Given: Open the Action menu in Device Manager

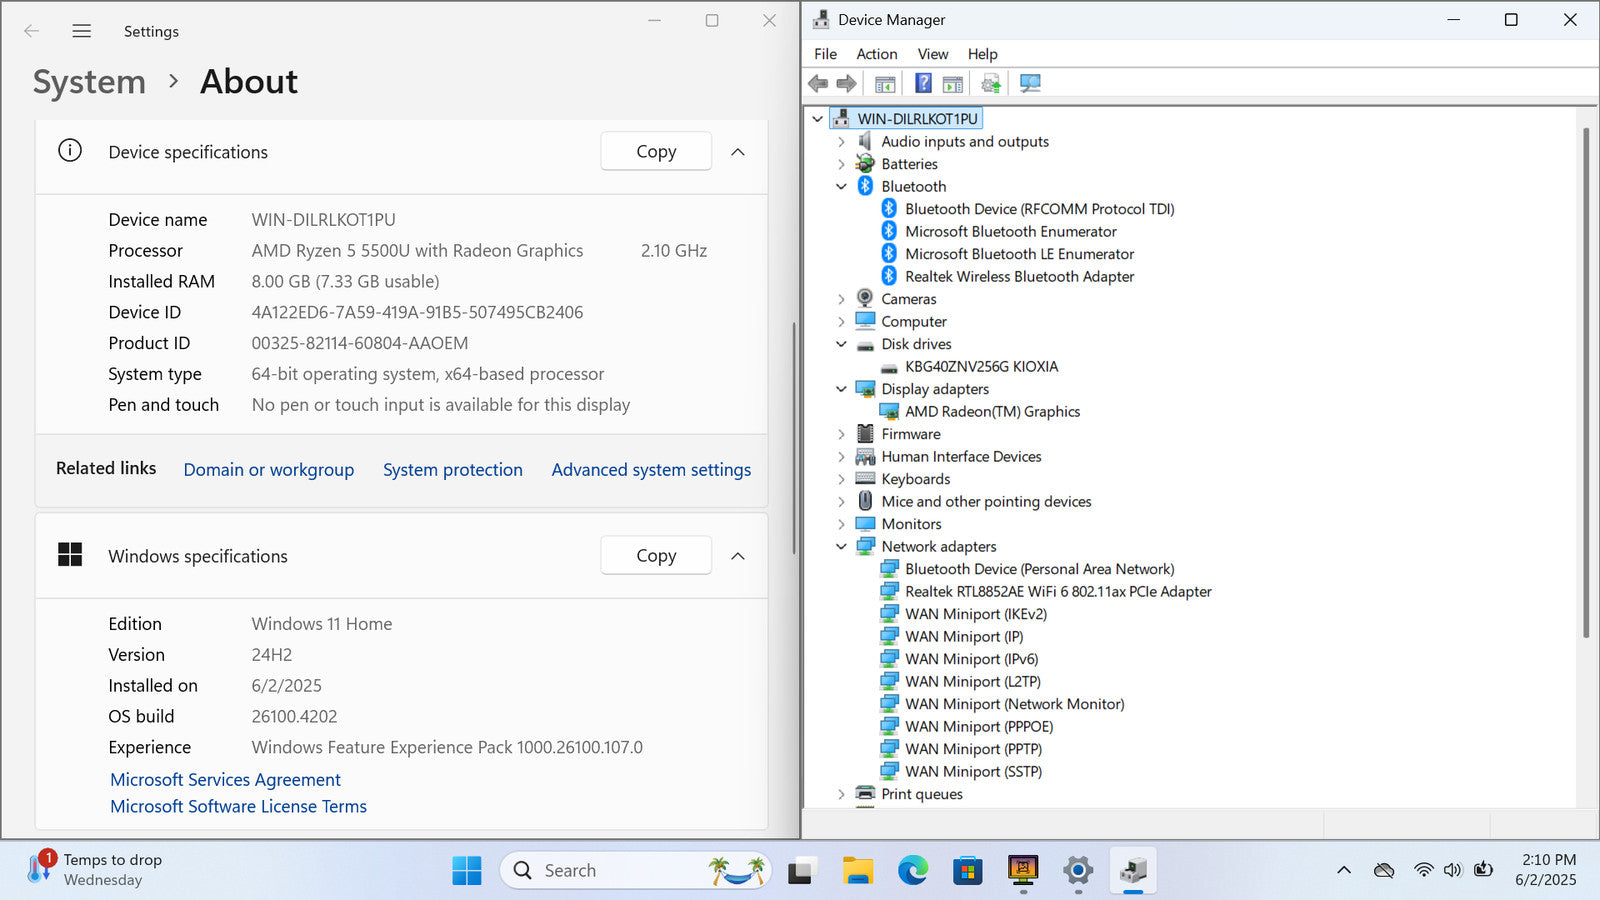Looking at the screenshot, I should pyautogui.click(x=876, y=54).
